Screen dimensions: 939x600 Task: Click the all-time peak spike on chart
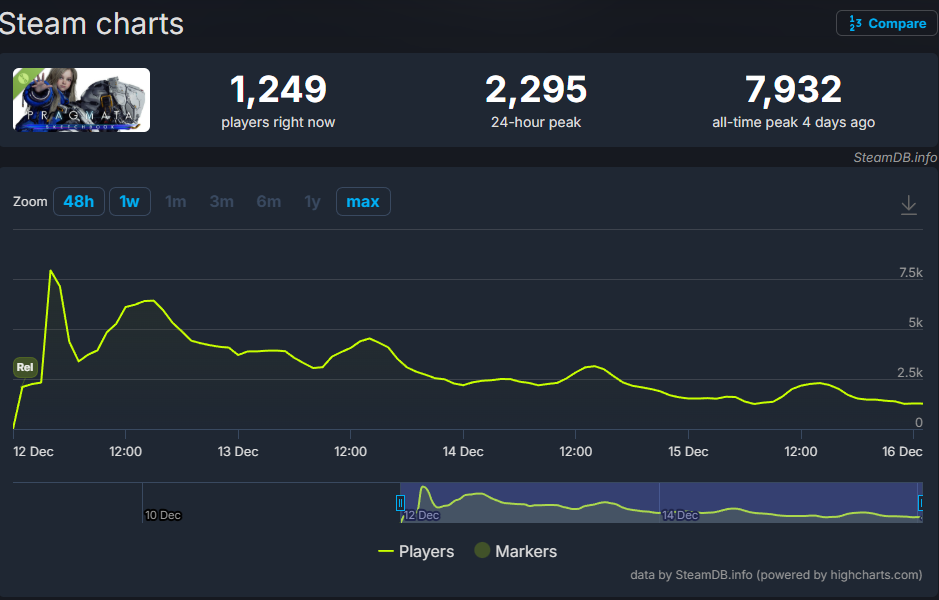51,271
